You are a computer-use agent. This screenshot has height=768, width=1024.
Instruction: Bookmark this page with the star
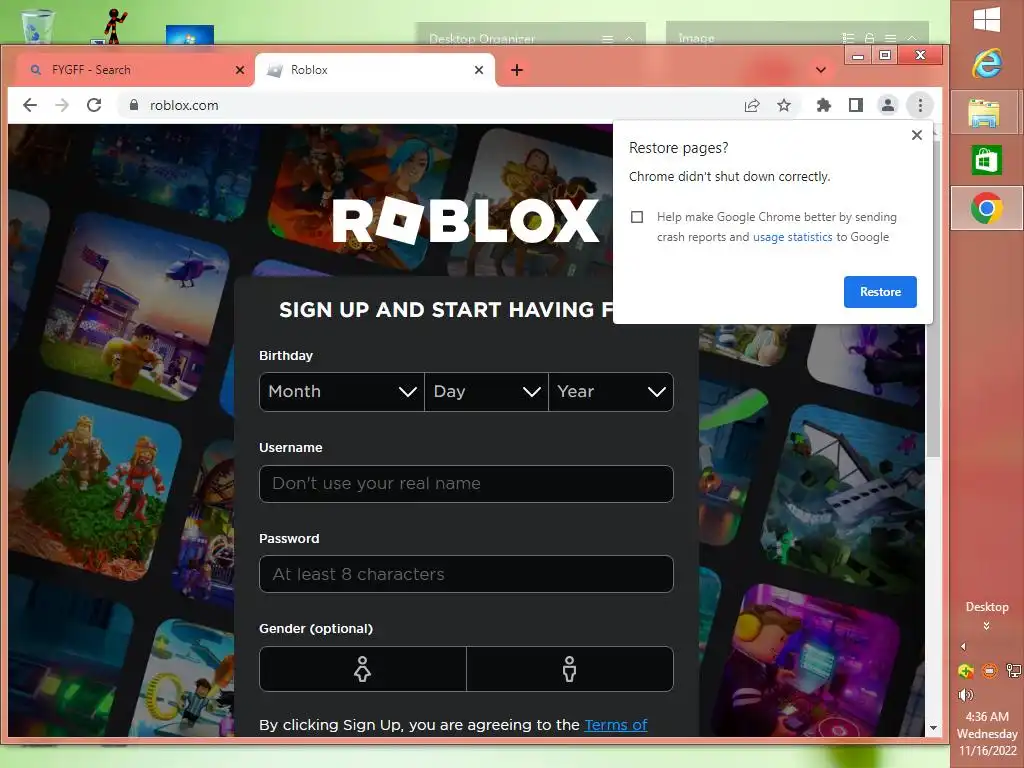(x=784, y=105)
